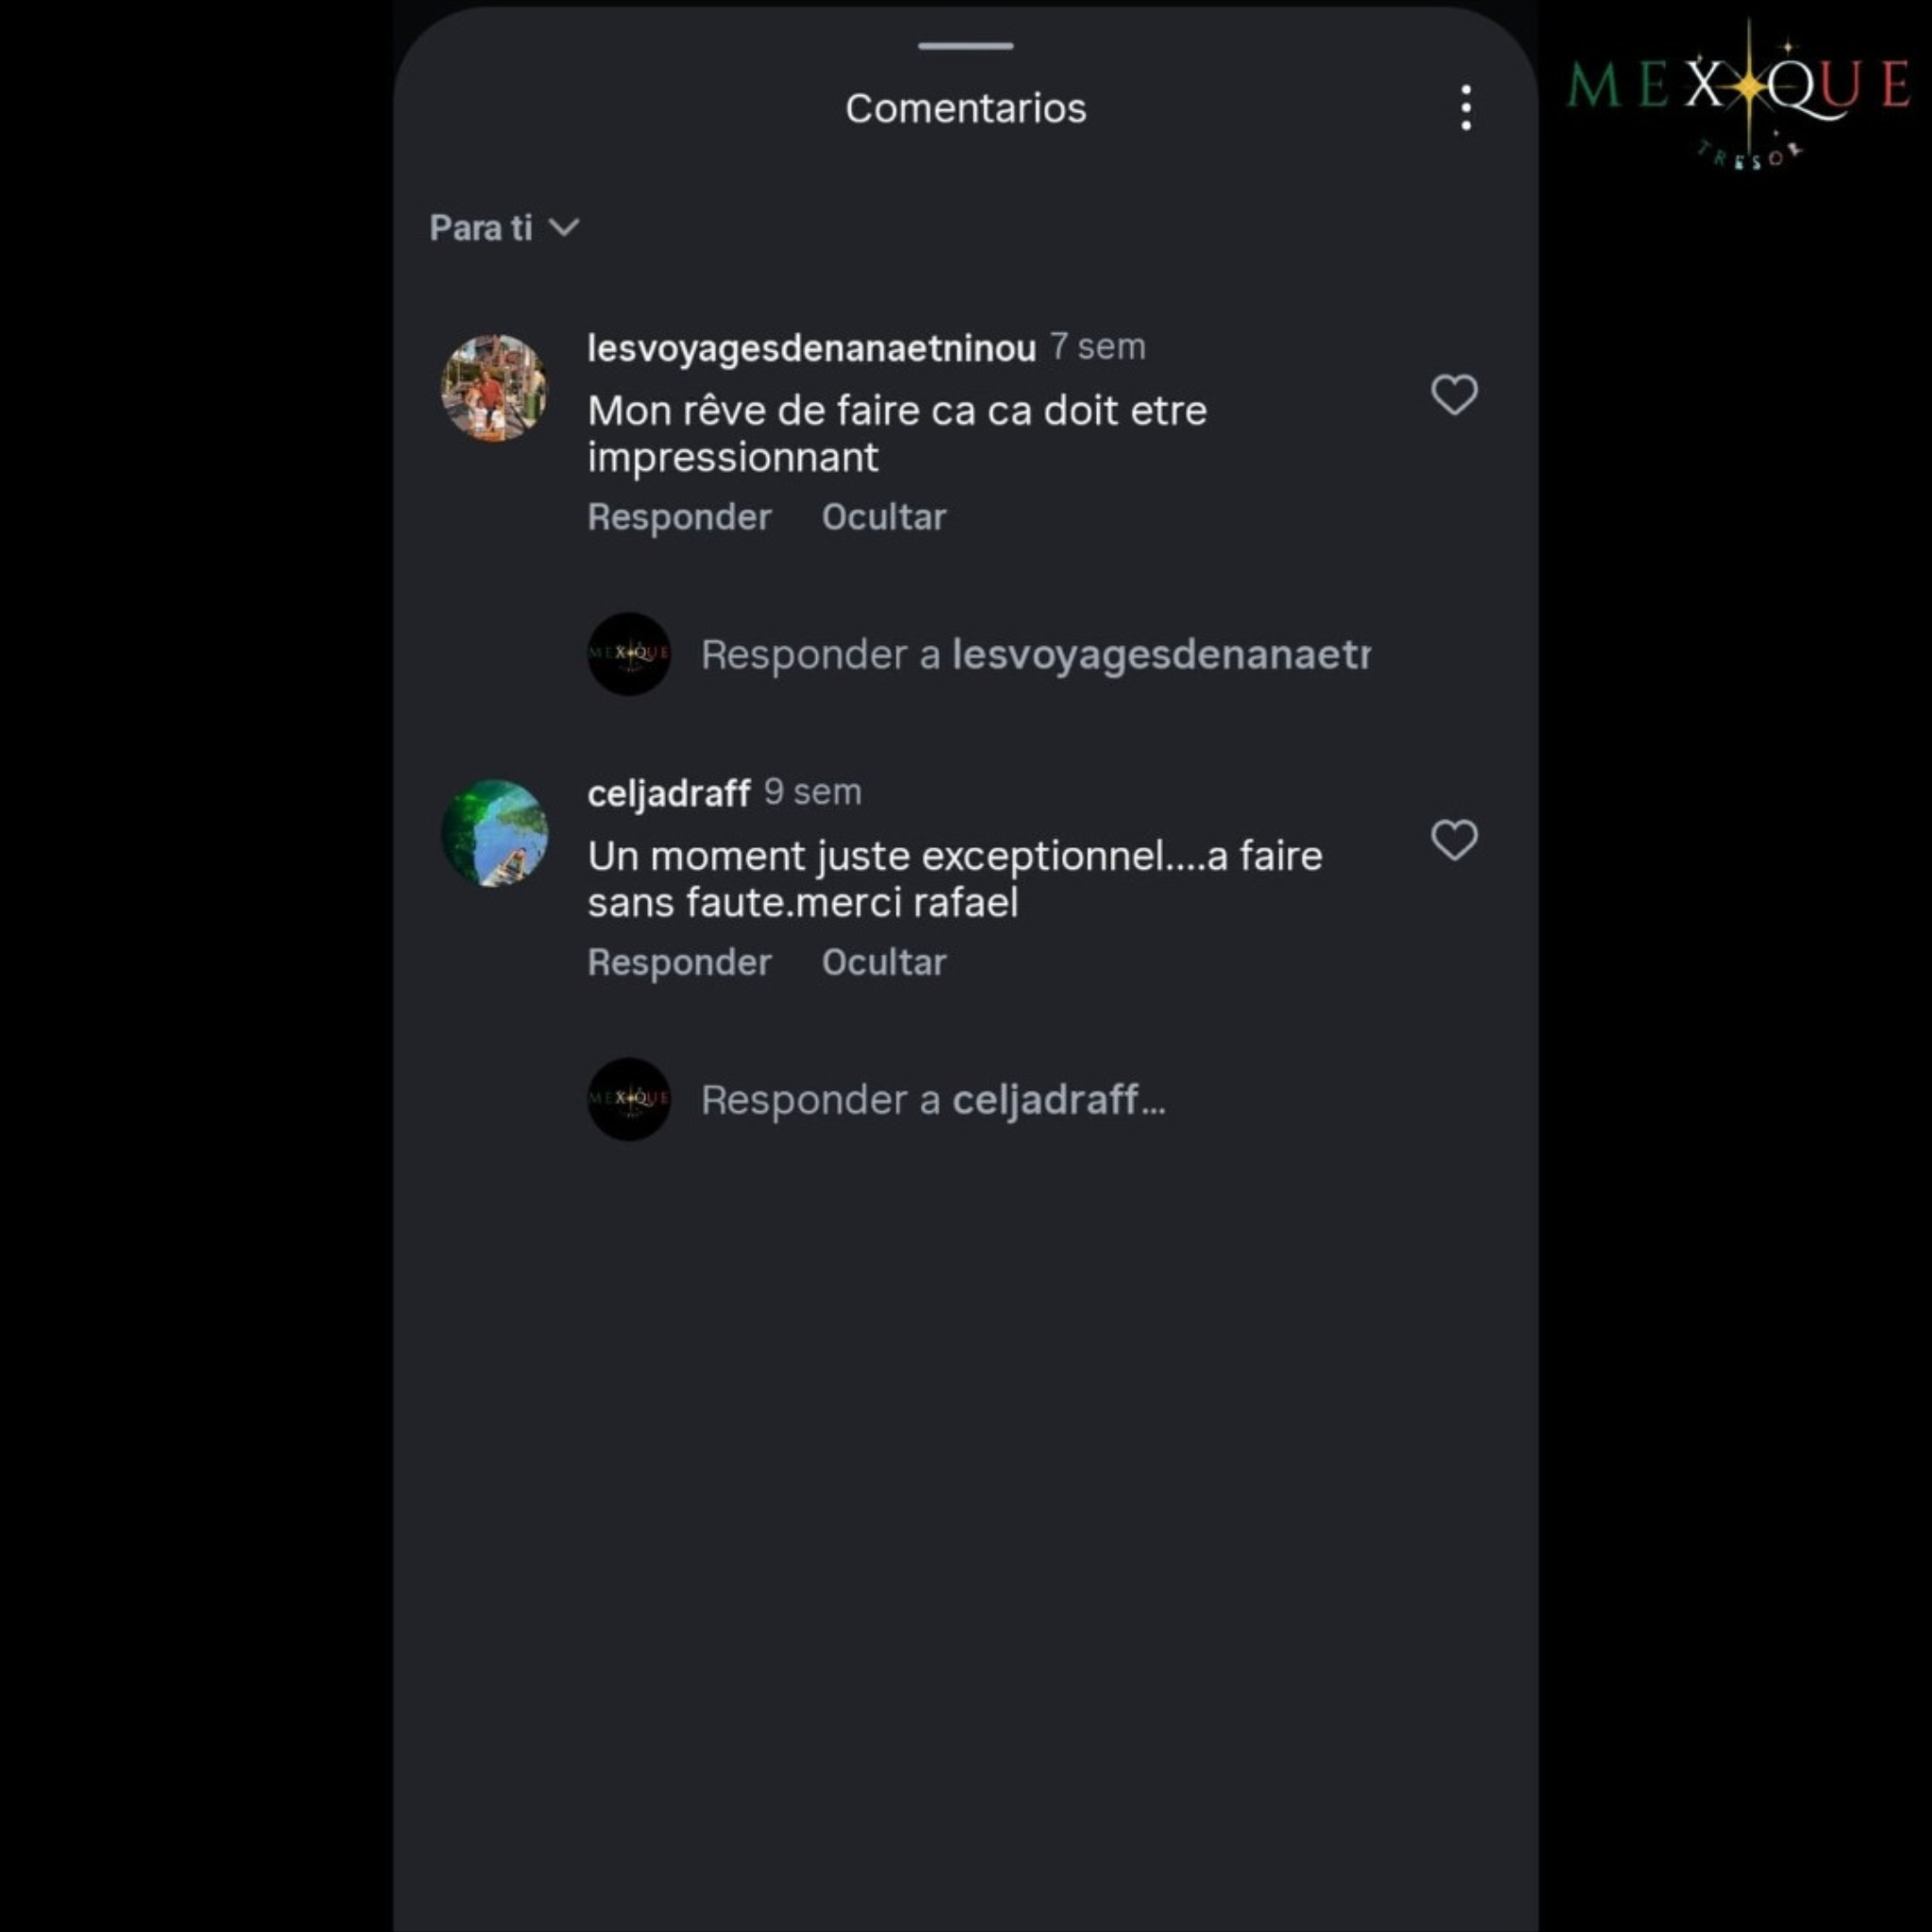Open the celjadraff username link
Image resolution: width=1932 pixels, height=1932 pixels.
(668, 793)
